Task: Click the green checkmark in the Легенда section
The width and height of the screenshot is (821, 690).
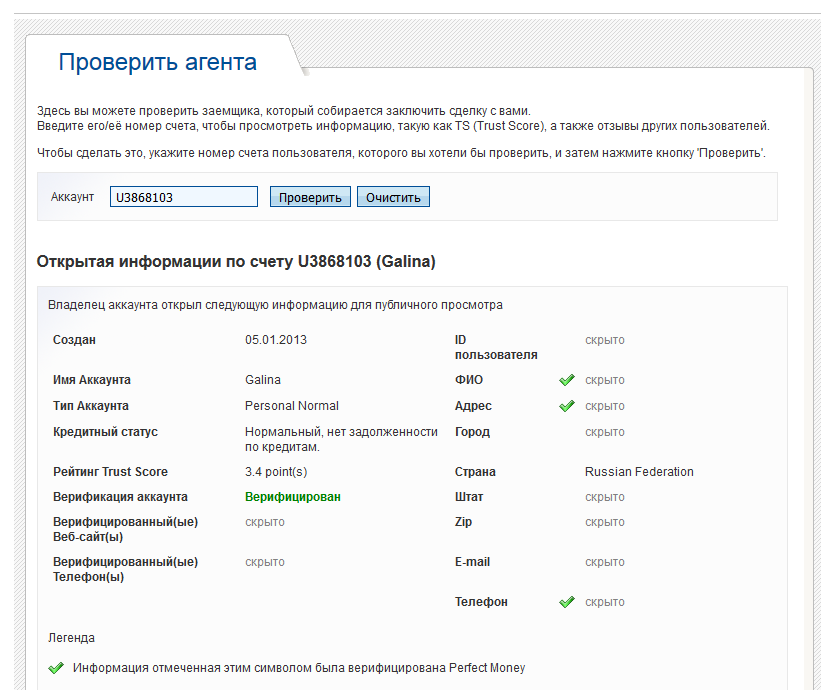Action: pyautogui.click(x=55, y=668)
